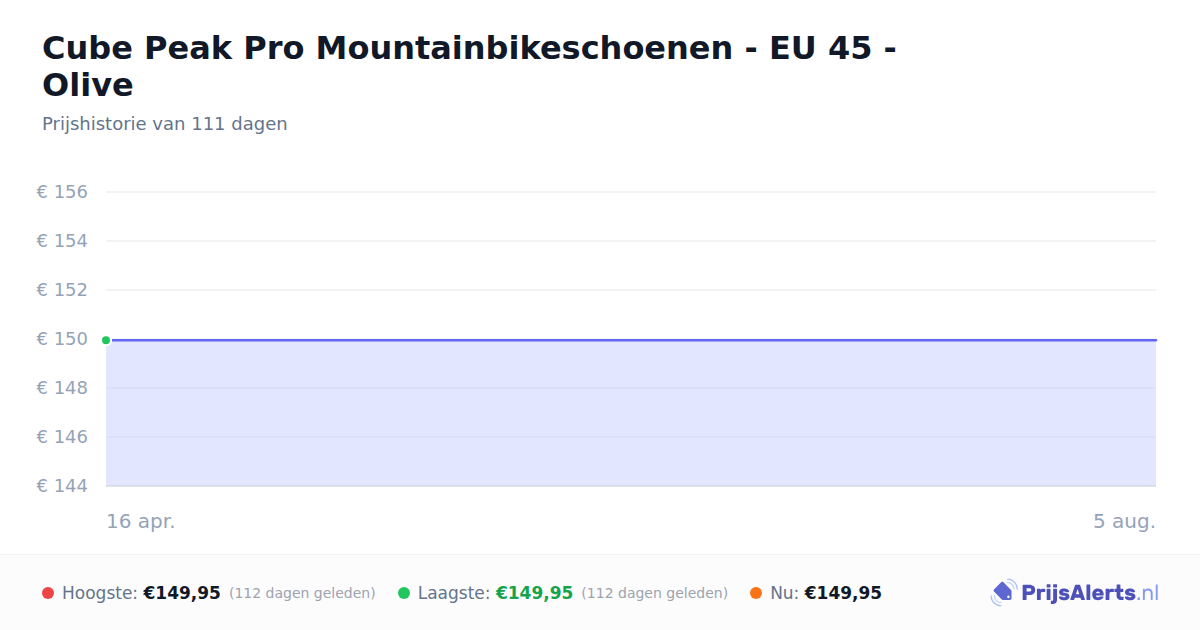Click the € 144 axis label
This screenshot has height=630, width=1200.
(62, 486)
